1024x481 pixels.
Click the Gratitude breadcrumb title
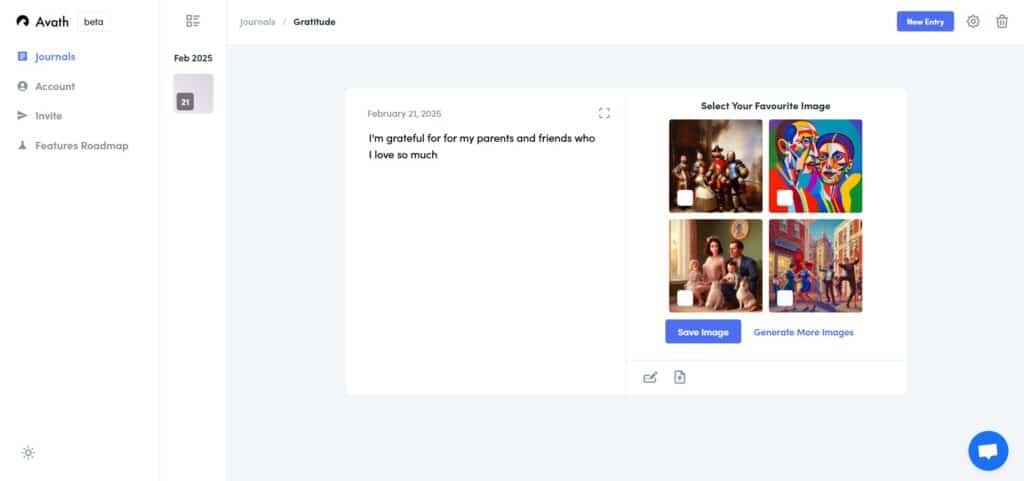[314, 22]
